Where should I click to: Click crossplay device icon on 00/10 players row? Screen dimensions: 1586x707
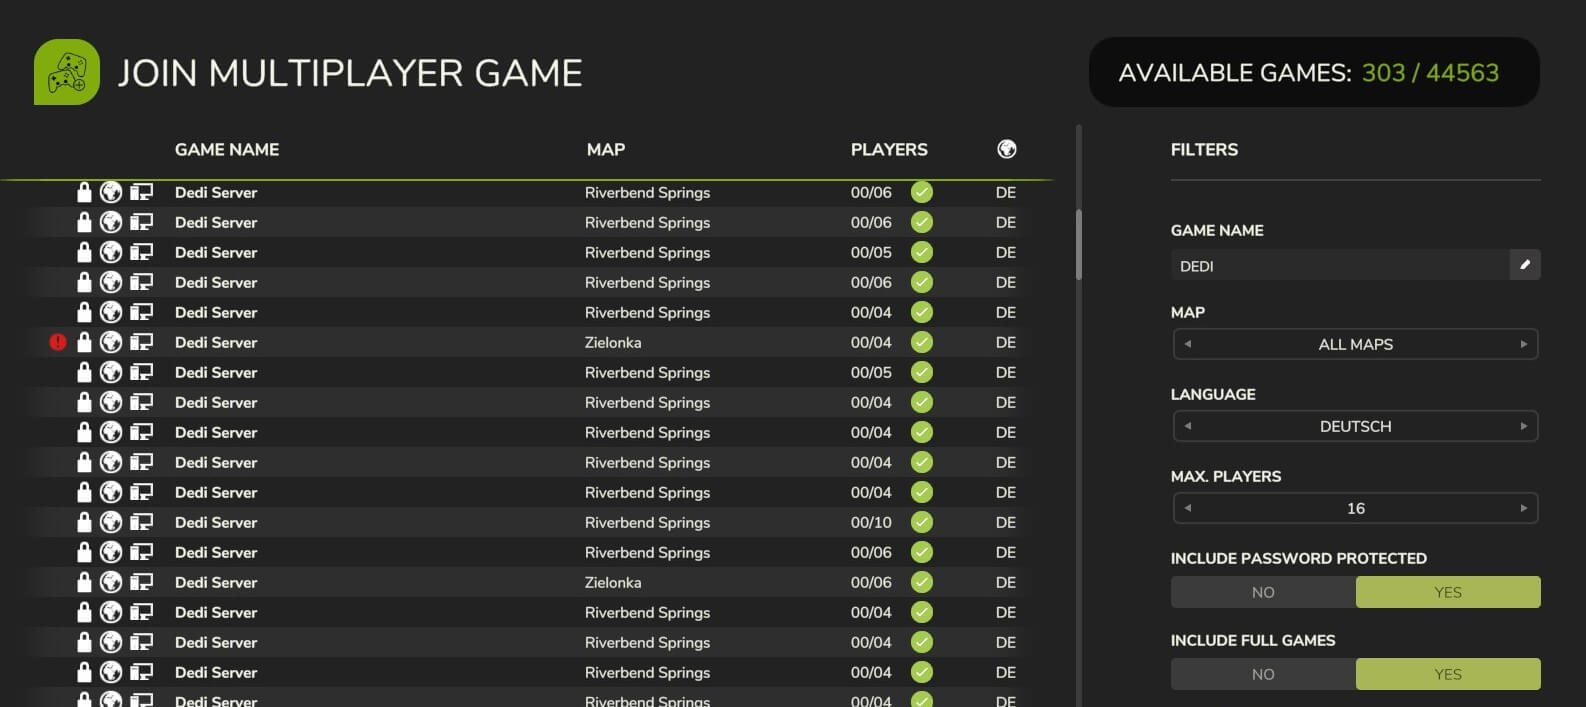pos(142,522)
